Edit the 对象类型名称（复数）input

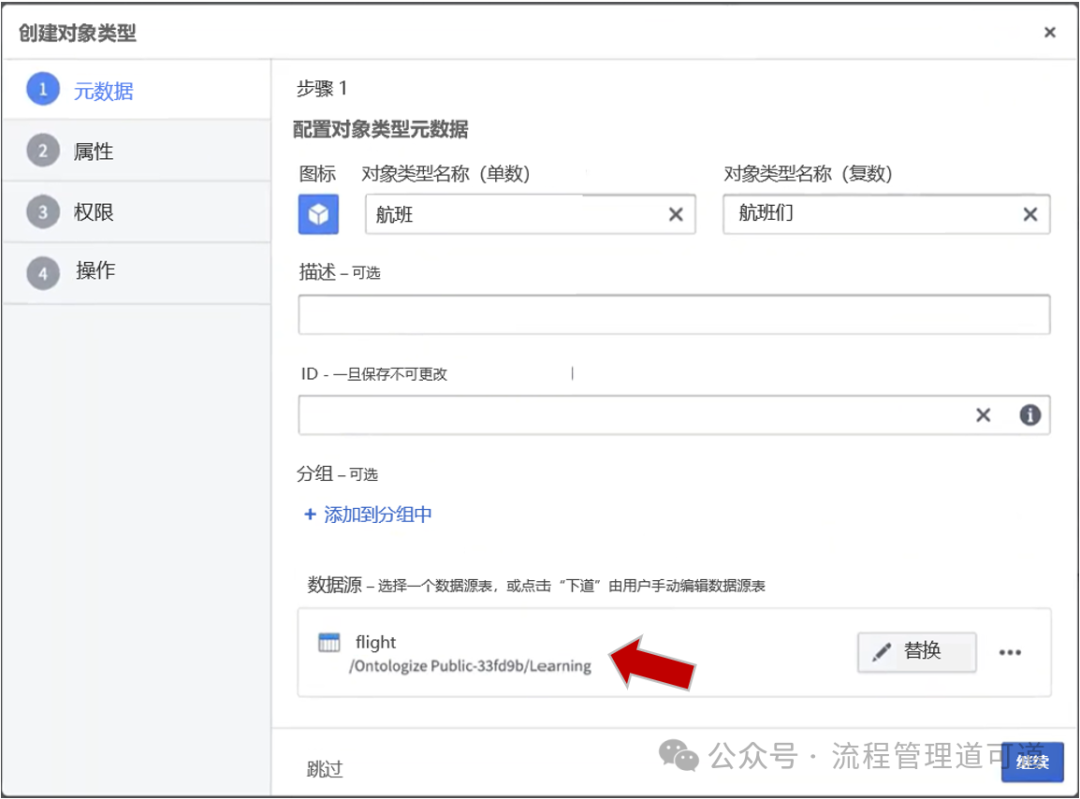(x=870, y=214)
